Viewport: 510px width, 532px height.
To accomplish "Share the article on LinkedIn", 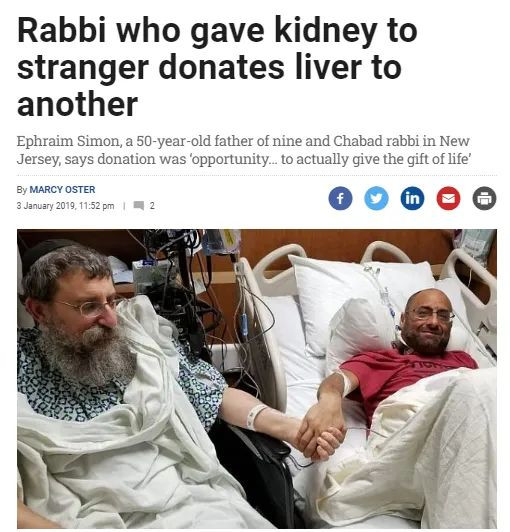I will [x=412, y=198].
